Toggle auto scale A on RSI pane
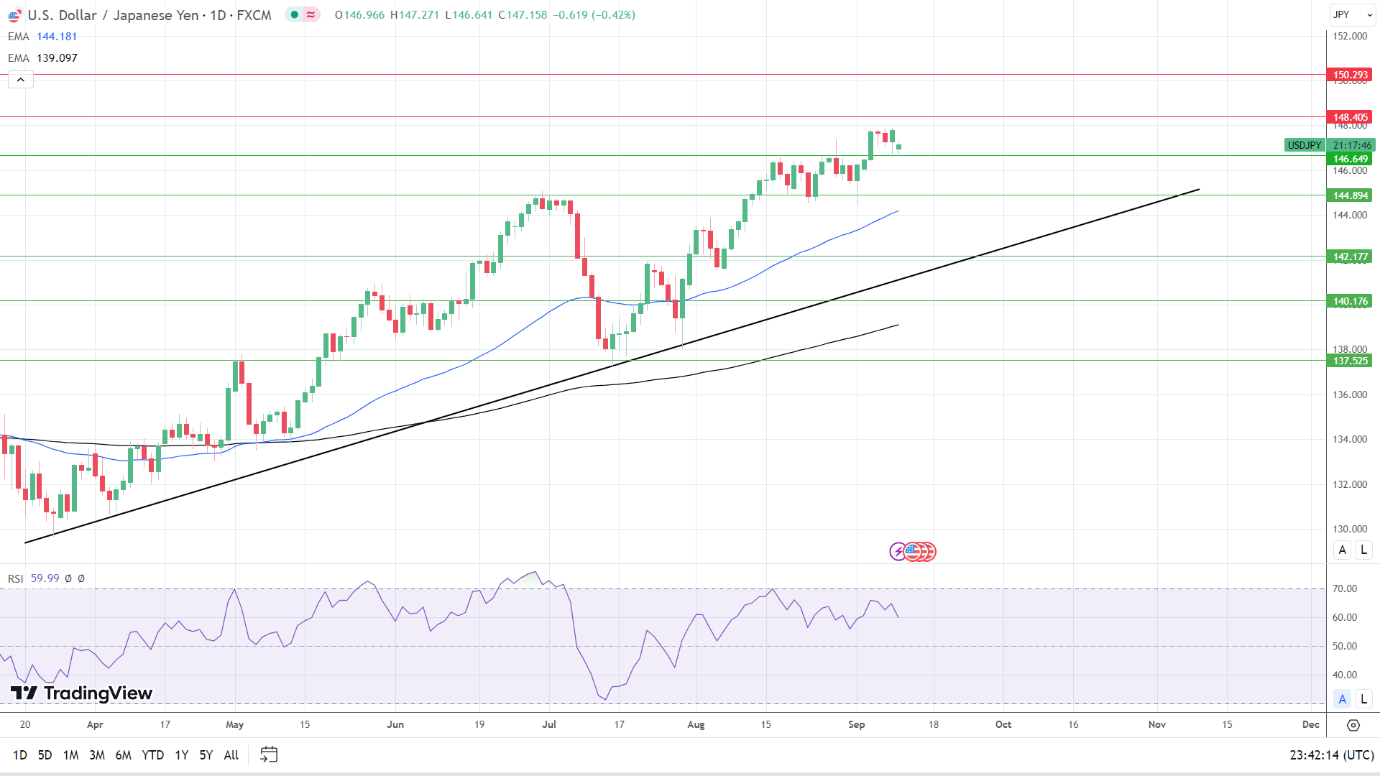The height and width of the screenshot is (776, 1380). (1342, 698)
